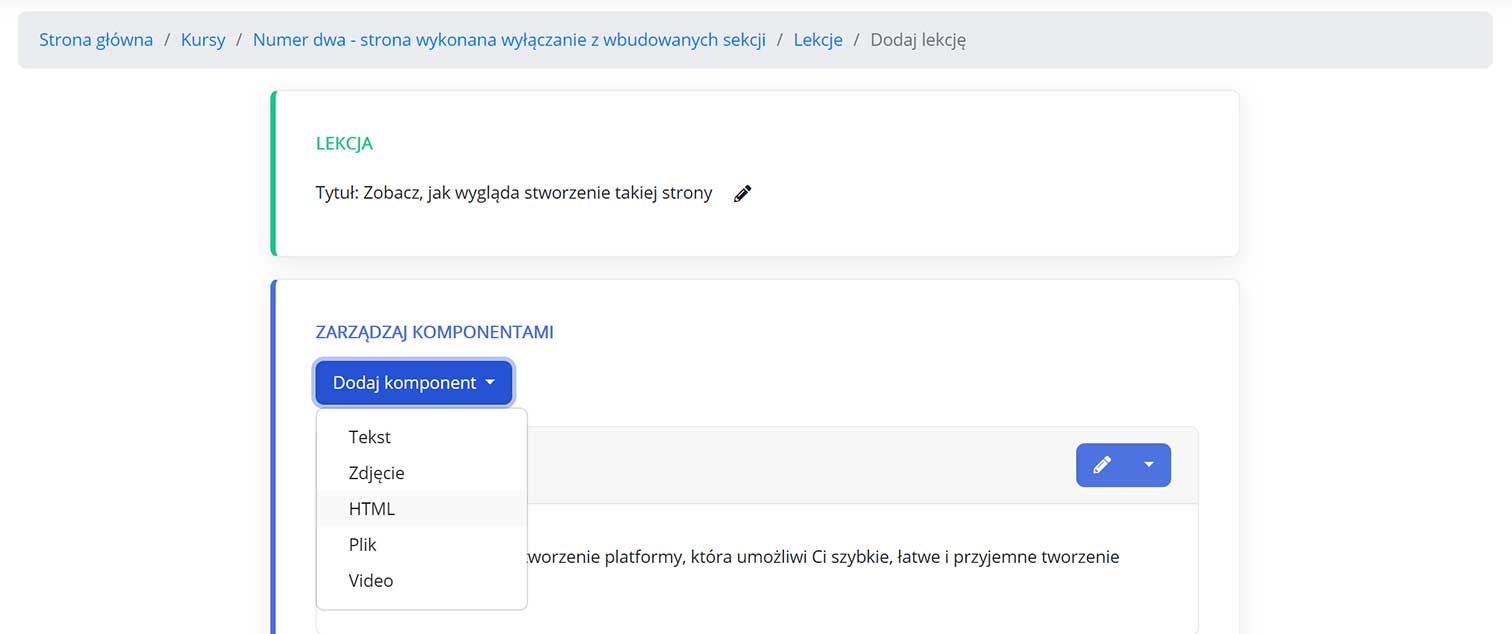Expand the caret dropdown next to the blue pencil
This screenshot has height=634, width=1512.
(x=1149, y=465)
